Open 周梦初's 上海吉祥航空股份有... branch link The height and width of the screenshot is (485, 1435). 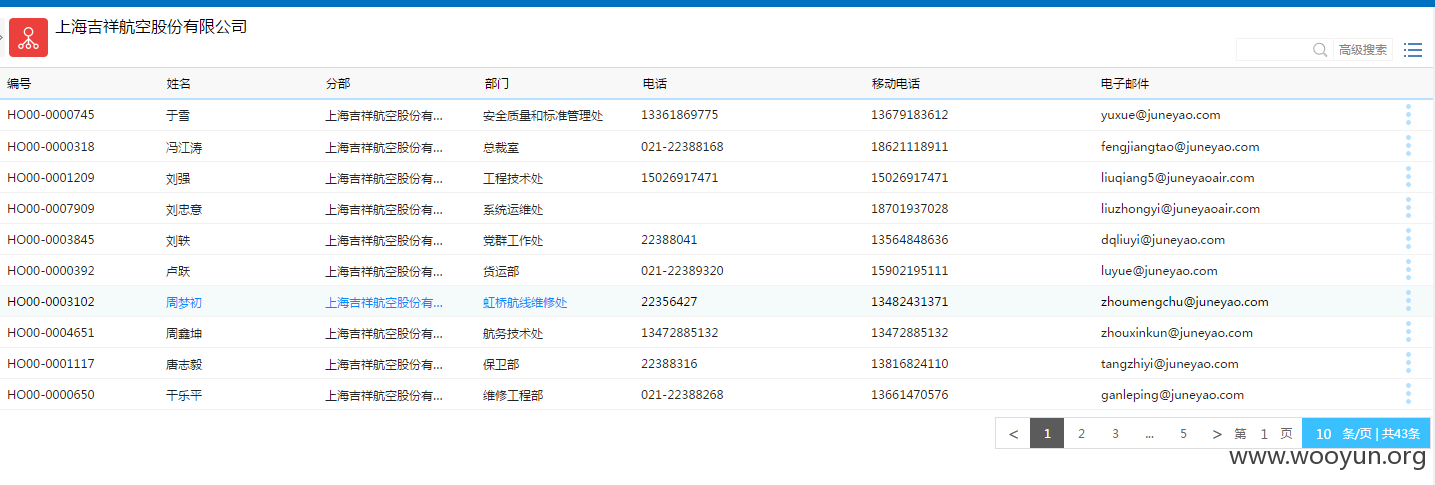pos(384,302)
